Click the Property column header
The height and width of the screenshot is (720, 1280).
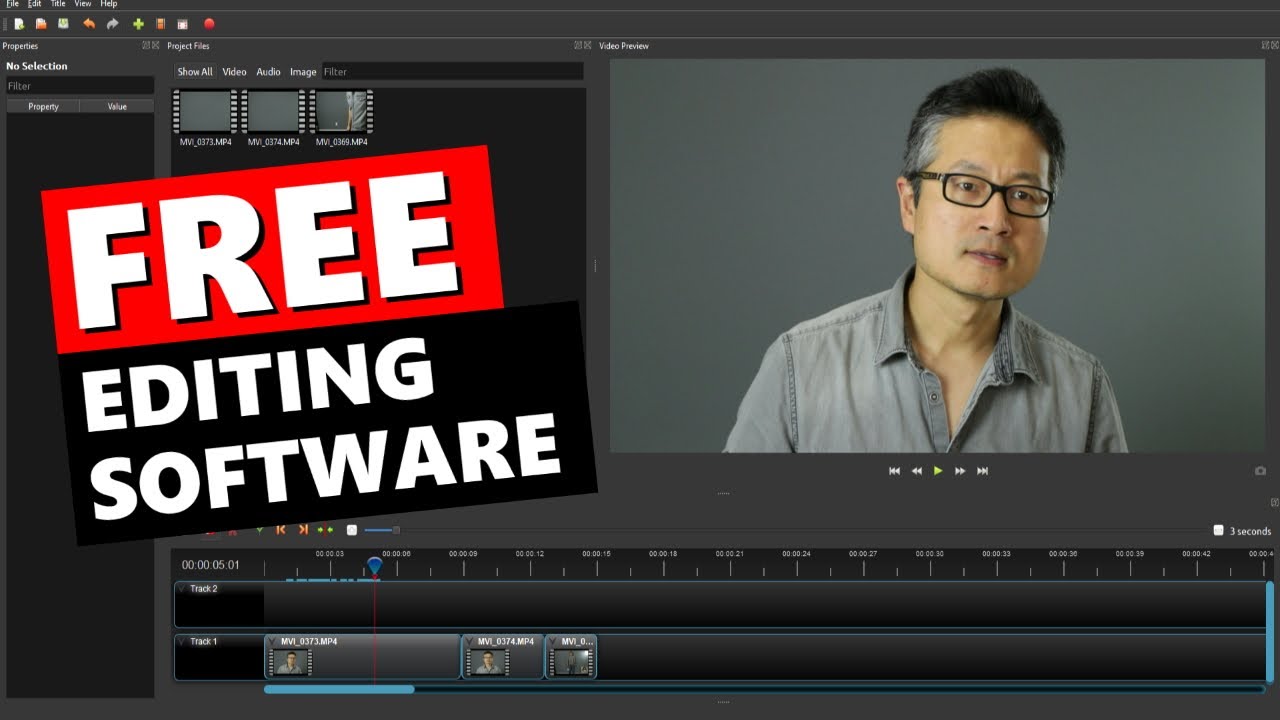43,106
